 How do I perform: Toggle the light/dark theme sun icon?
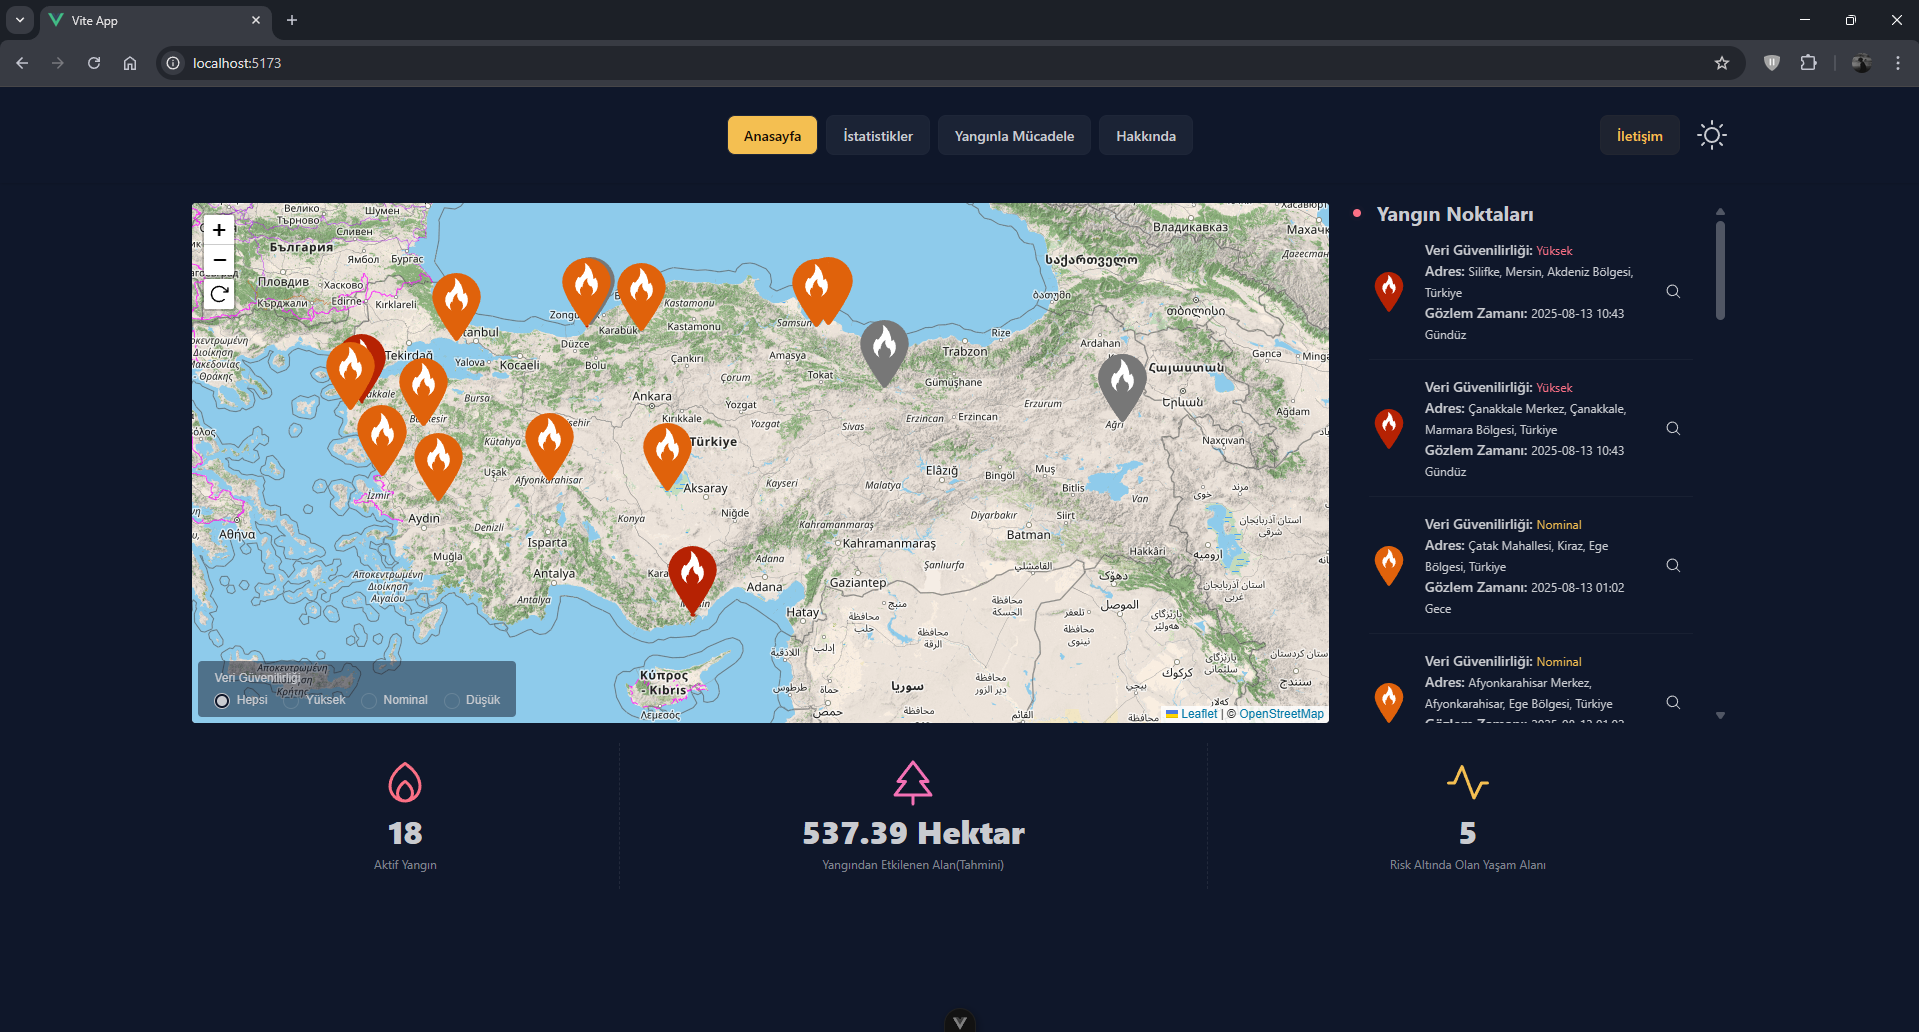click(1712, 135)
